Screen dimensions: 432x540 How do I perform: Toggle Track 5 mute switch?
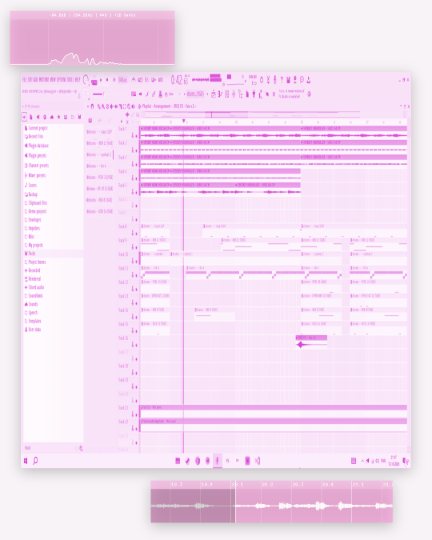(136, 192)
